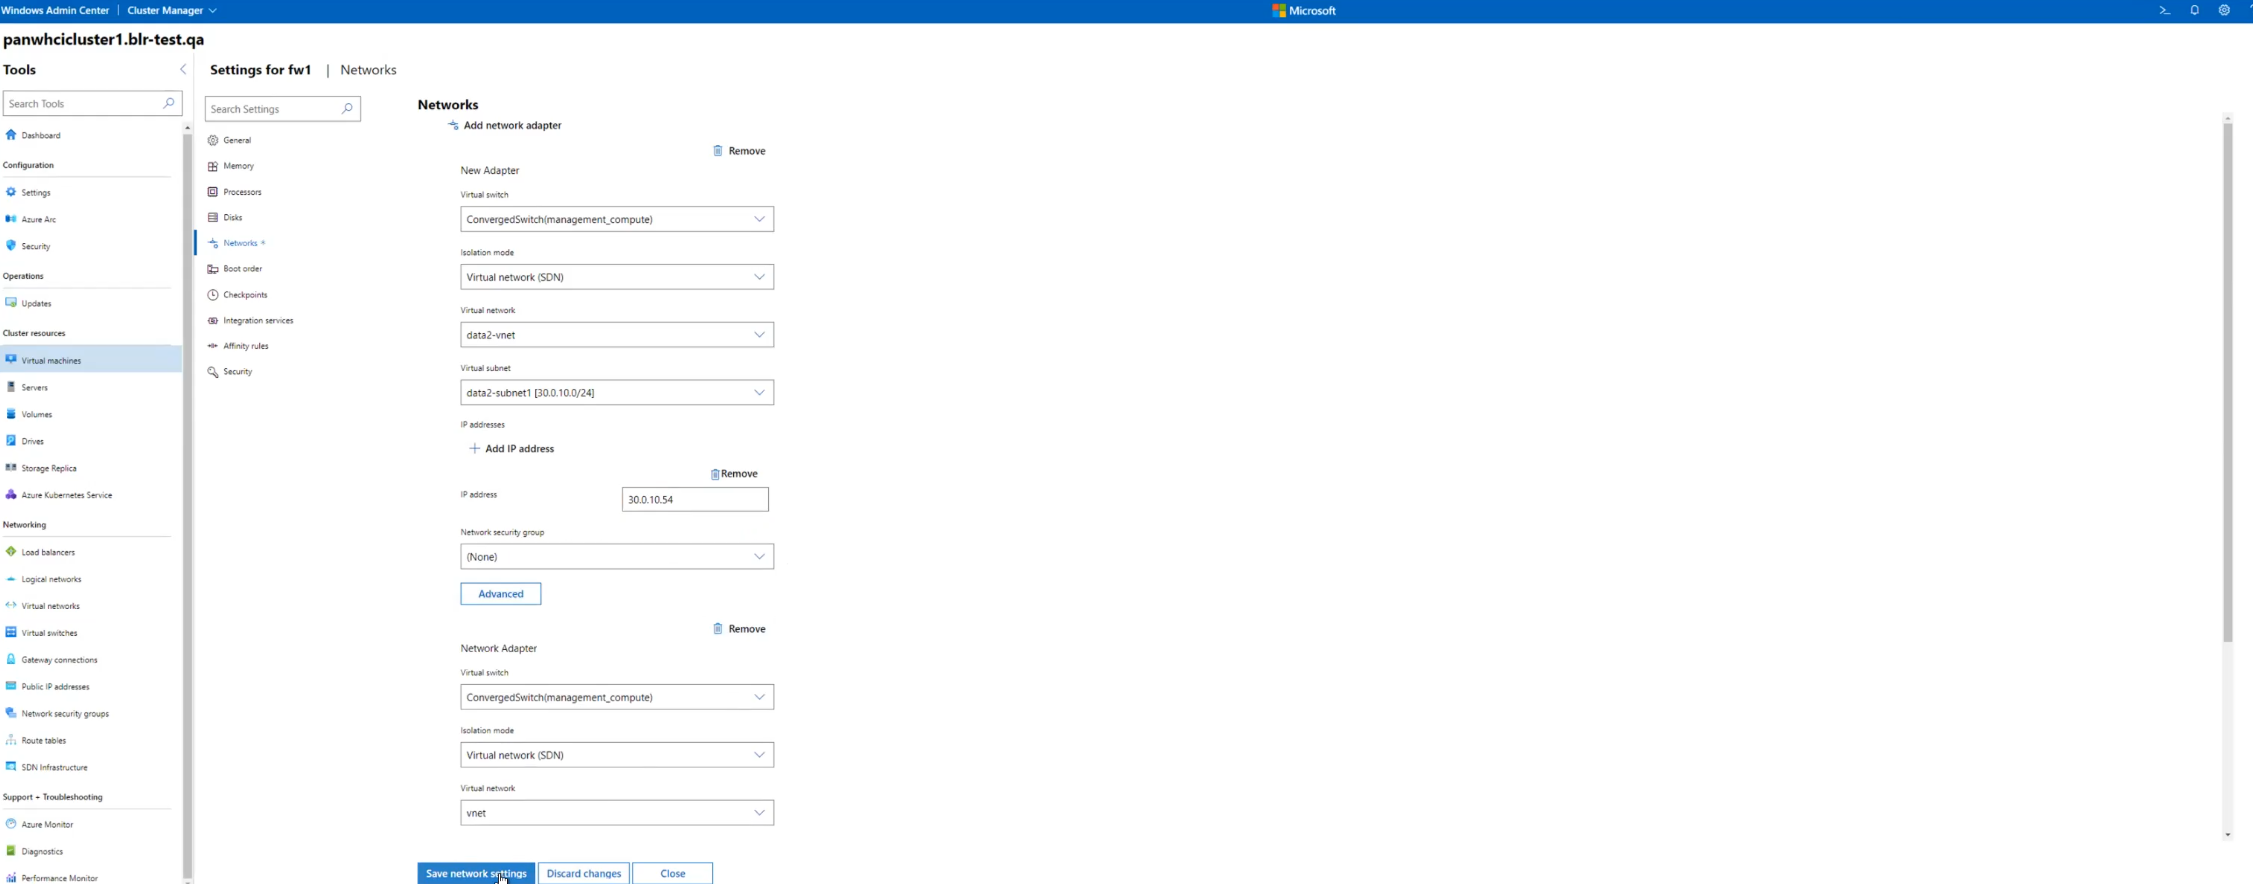The height and width of the screenshot is (884, 2253).
Task: Click the Volumes icon
Action: click(x=11, y=414)
